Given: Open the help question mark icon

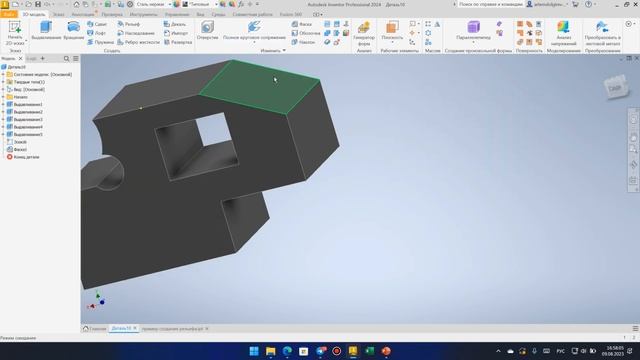Looking at the screenshot, I should 588,4.
